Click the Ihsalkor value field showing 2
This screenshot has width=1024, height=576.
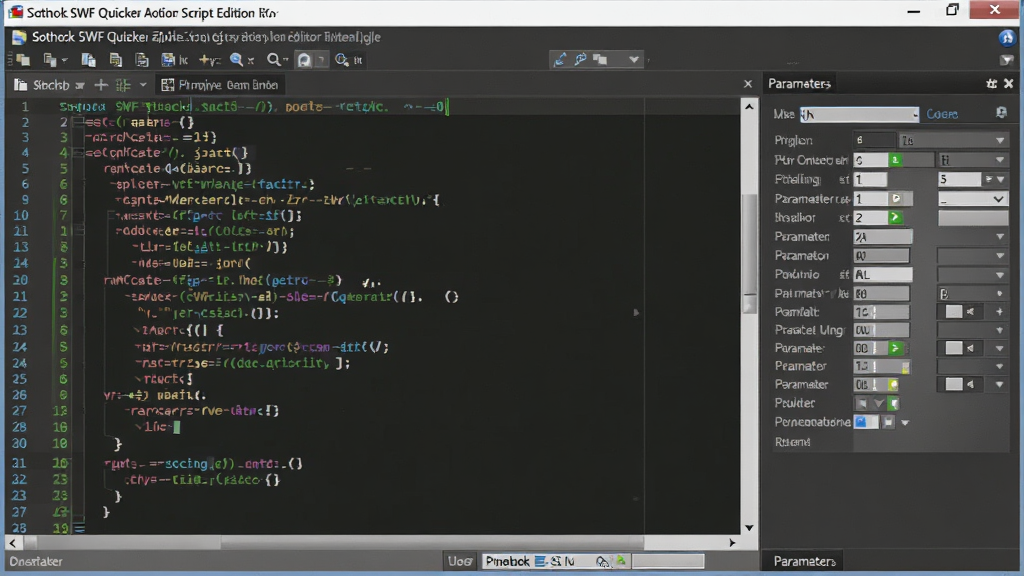[x=871, y=217]
